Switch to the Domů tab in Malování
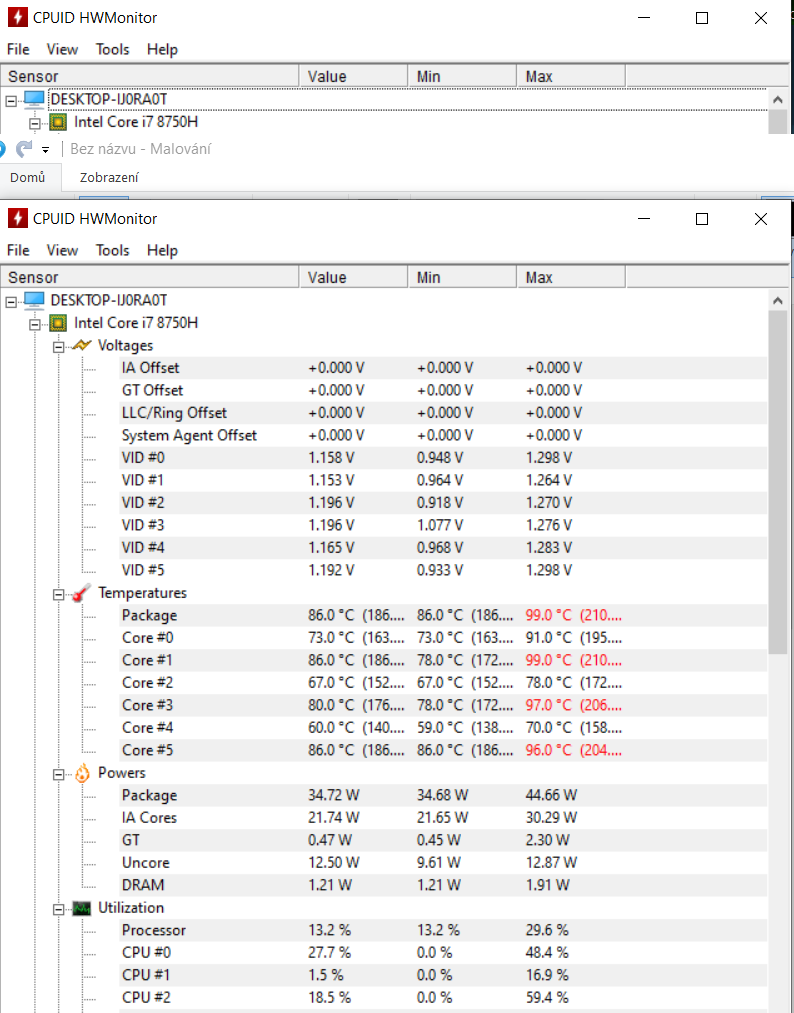This screenshot has height=1013, width=794. [28, 177]
